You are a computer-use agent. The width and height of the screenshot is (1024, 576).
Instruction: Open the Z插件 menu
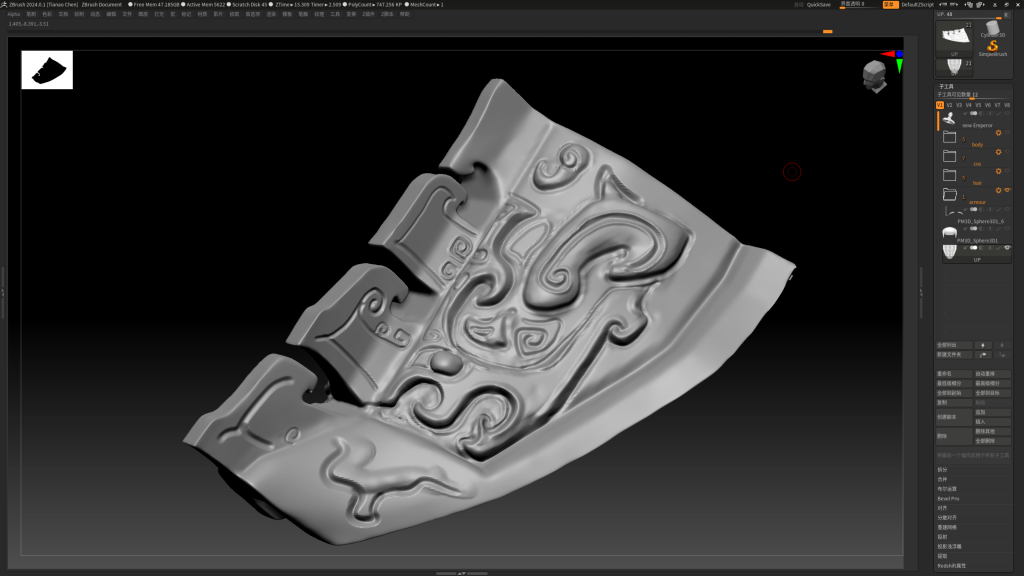click(x=369, y=14)
